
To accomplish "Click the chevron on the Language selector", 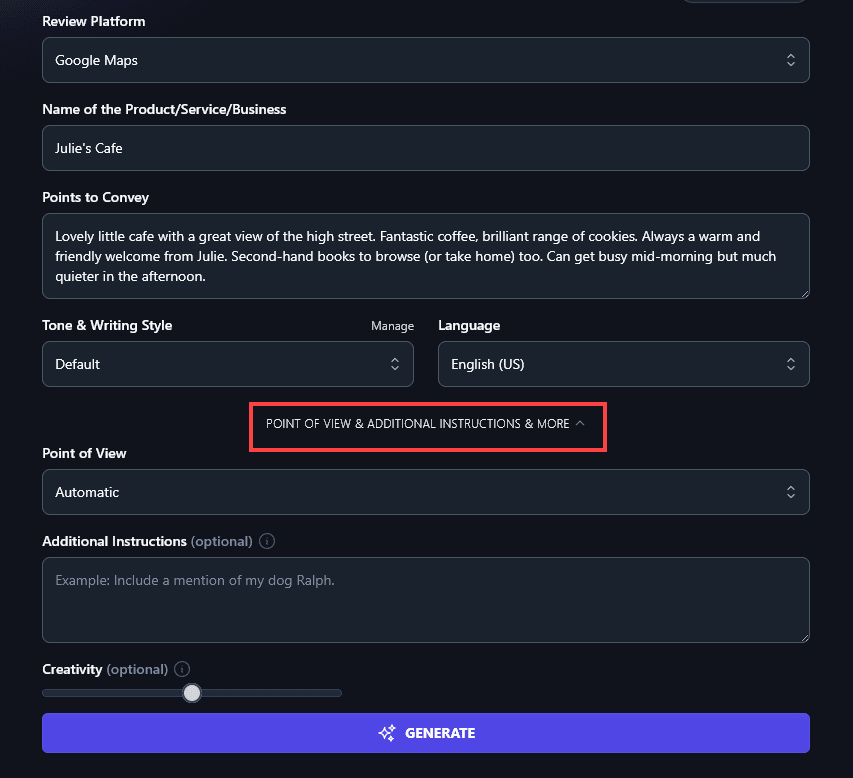I will 789,364.
